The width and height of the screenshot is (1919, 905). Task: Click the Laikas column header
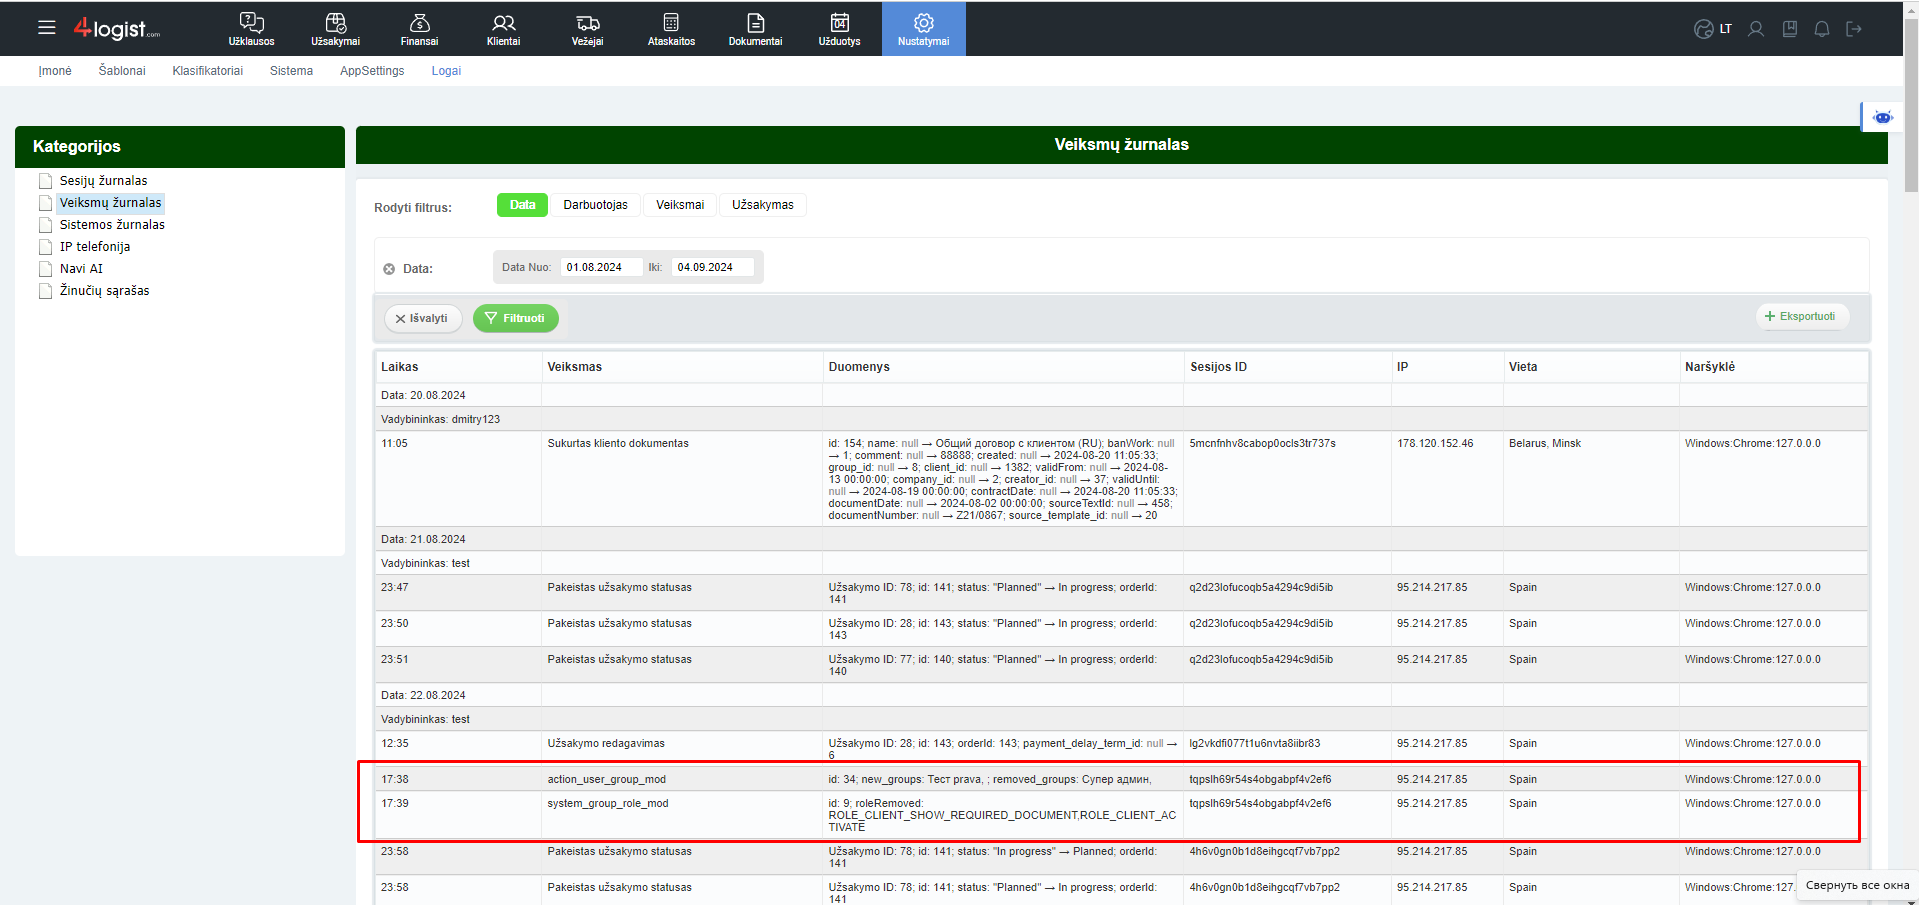click(x=458, y=367)
